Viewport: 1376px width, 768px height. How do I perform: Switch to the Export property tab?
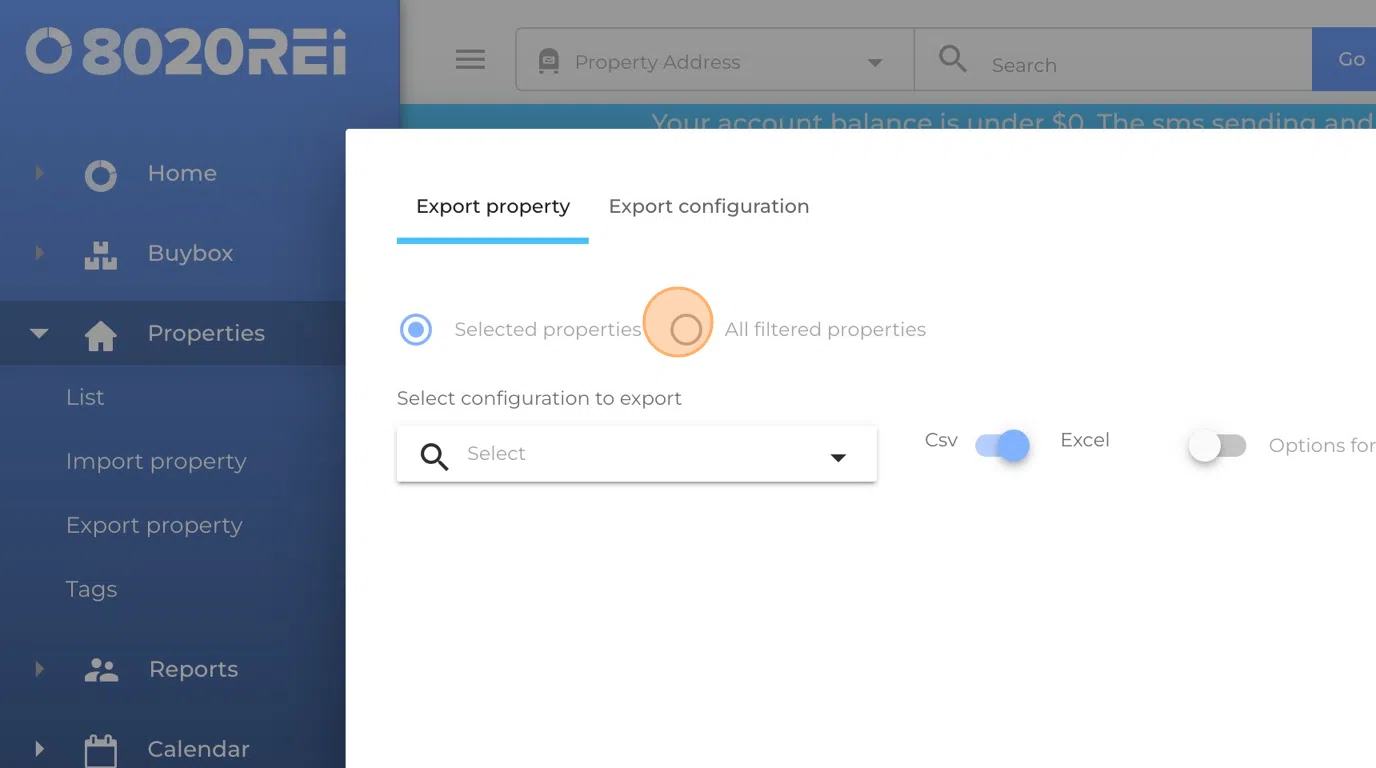pos(493,206)
